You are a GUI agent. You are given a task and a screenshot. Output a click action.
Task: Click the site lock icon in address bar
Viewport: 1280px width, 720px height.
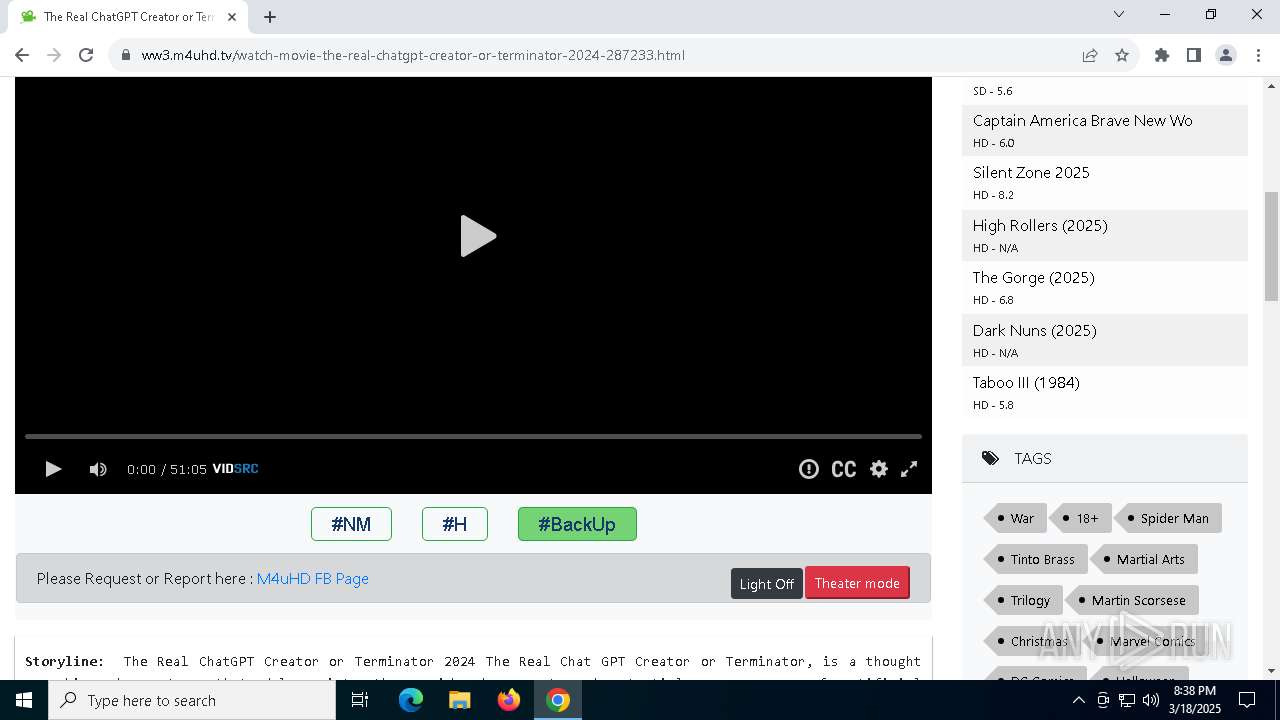click(x=125, y=55)
